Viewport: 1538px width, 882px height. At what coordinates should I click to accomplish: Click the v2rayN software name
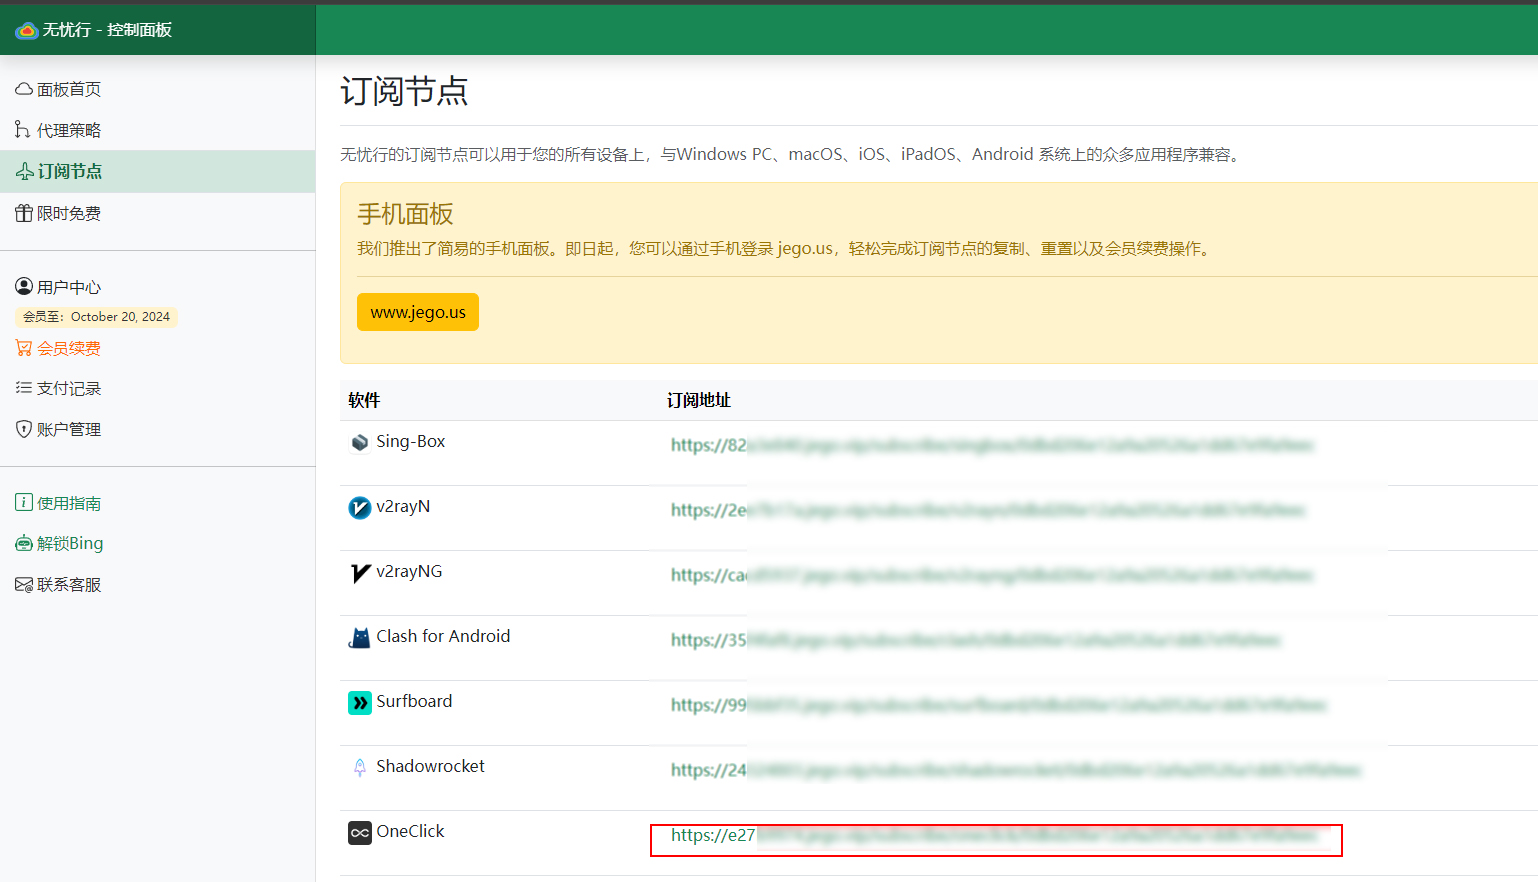click(x=403, y=506)
